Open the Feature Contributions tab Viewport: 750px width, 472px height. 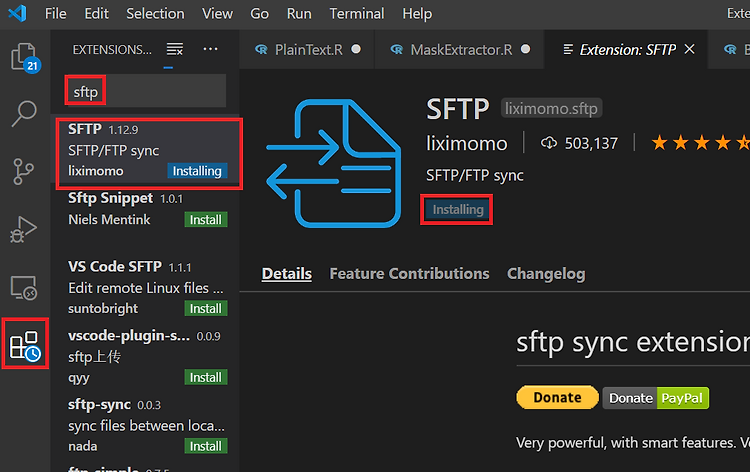409,274
